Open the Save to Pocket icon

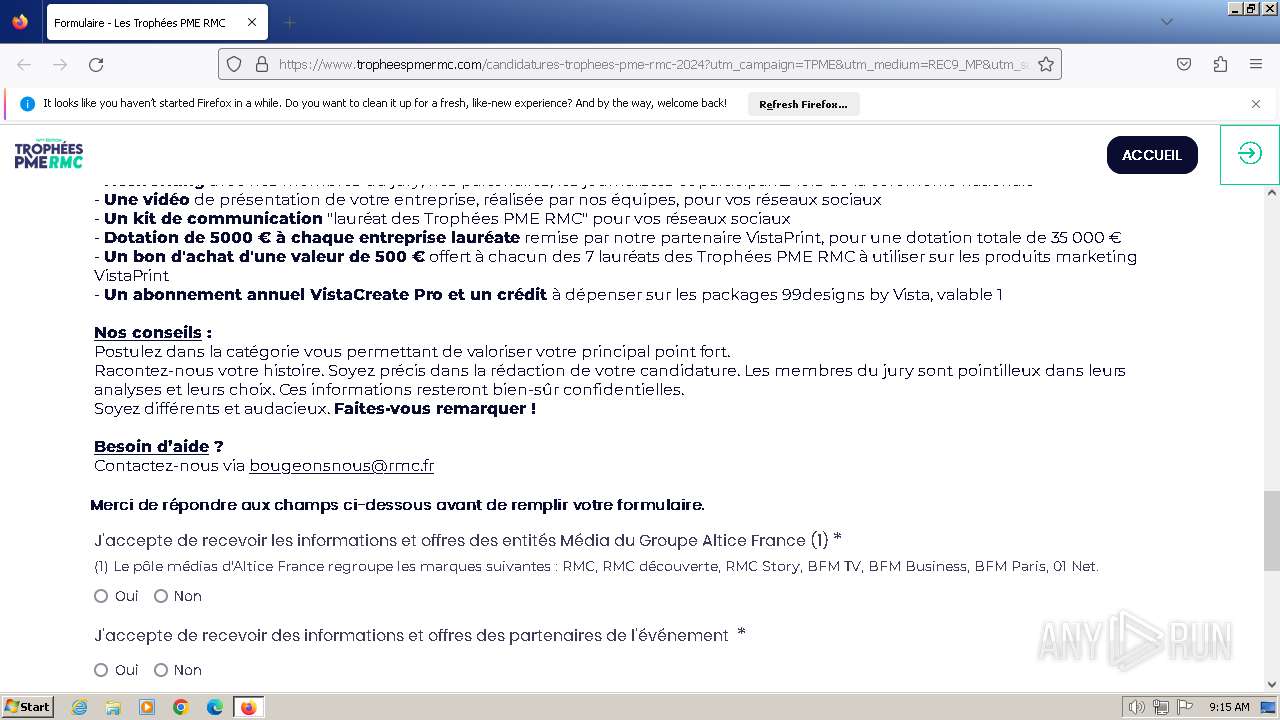[x=1184, y=64]
